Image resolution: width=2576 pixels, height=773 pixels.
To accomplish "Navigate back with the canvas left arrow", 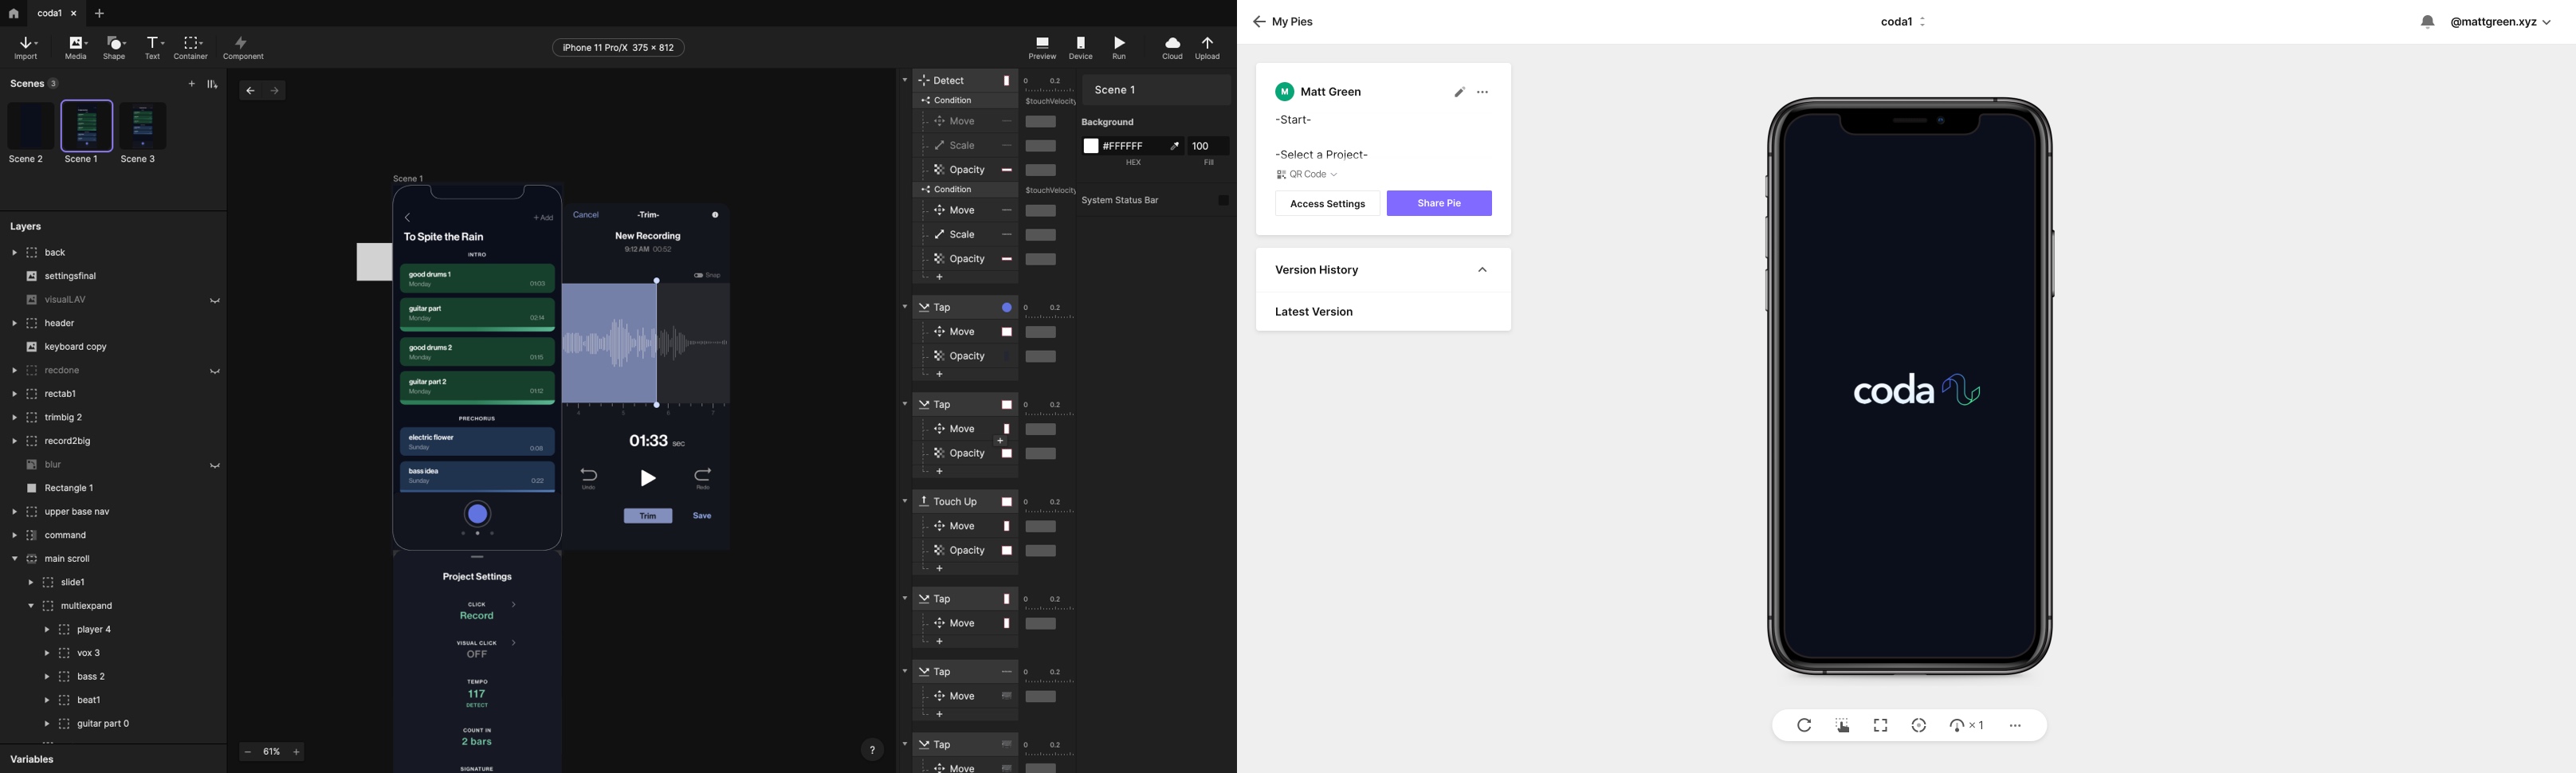I will pyautogui.click(x=250, y=91).
